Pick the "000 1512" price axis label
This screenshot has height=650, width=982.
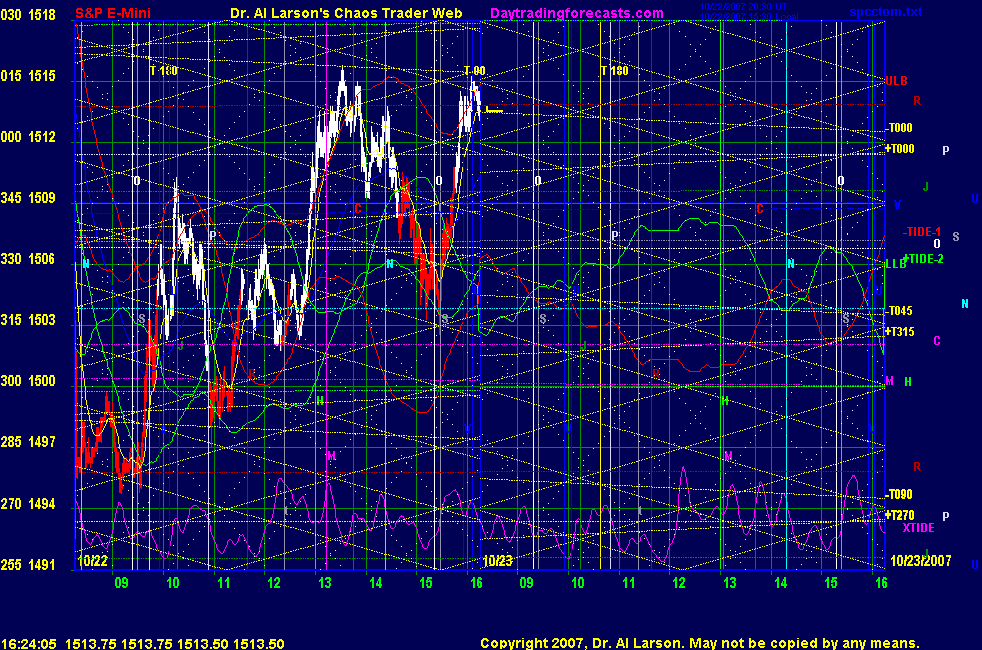pos(28,137)
